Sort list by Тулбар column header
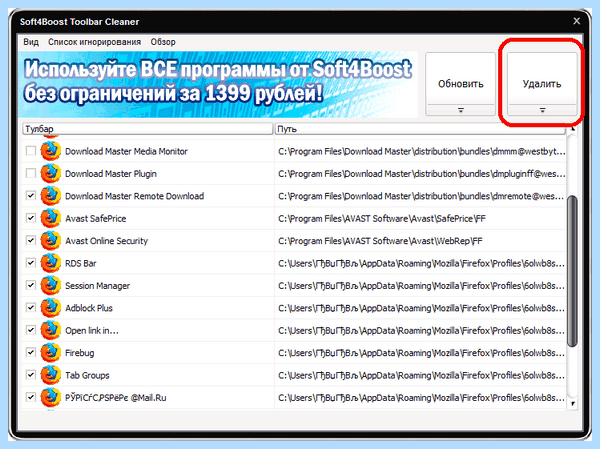The width and height of the screenshot is (600, 449). coord(148,129)
